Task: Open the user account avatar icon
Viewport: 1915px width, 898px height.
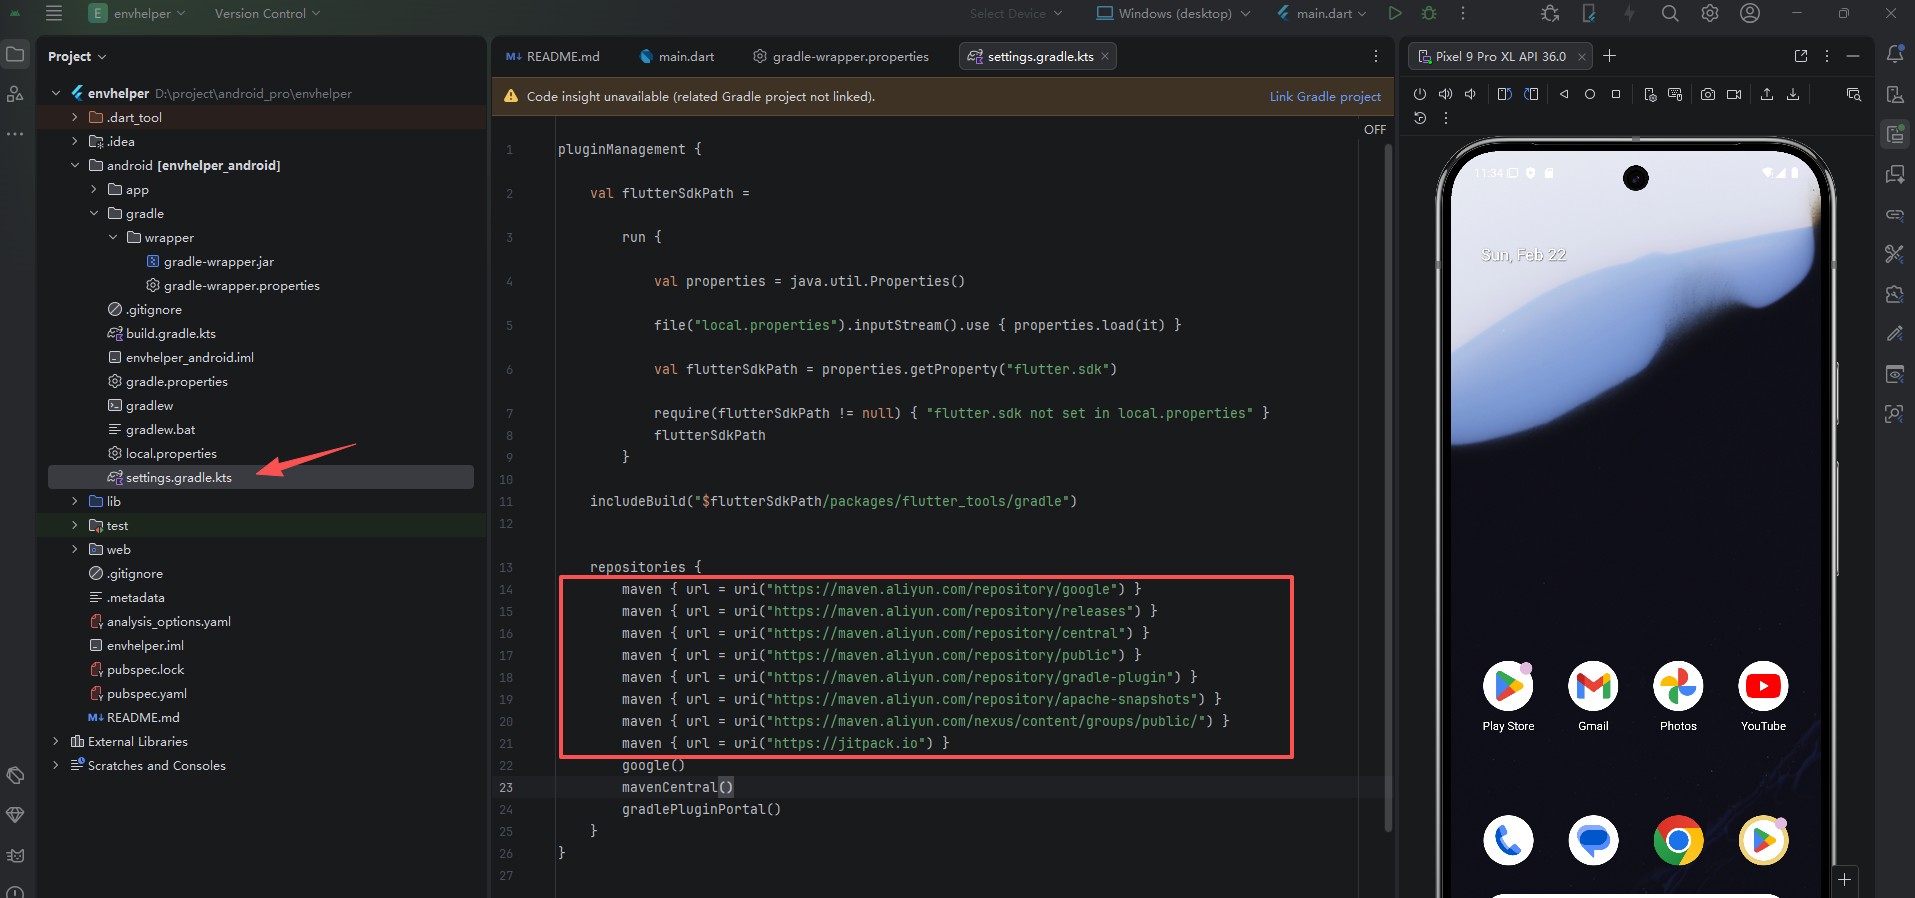Action: [x=1750, y=13]
